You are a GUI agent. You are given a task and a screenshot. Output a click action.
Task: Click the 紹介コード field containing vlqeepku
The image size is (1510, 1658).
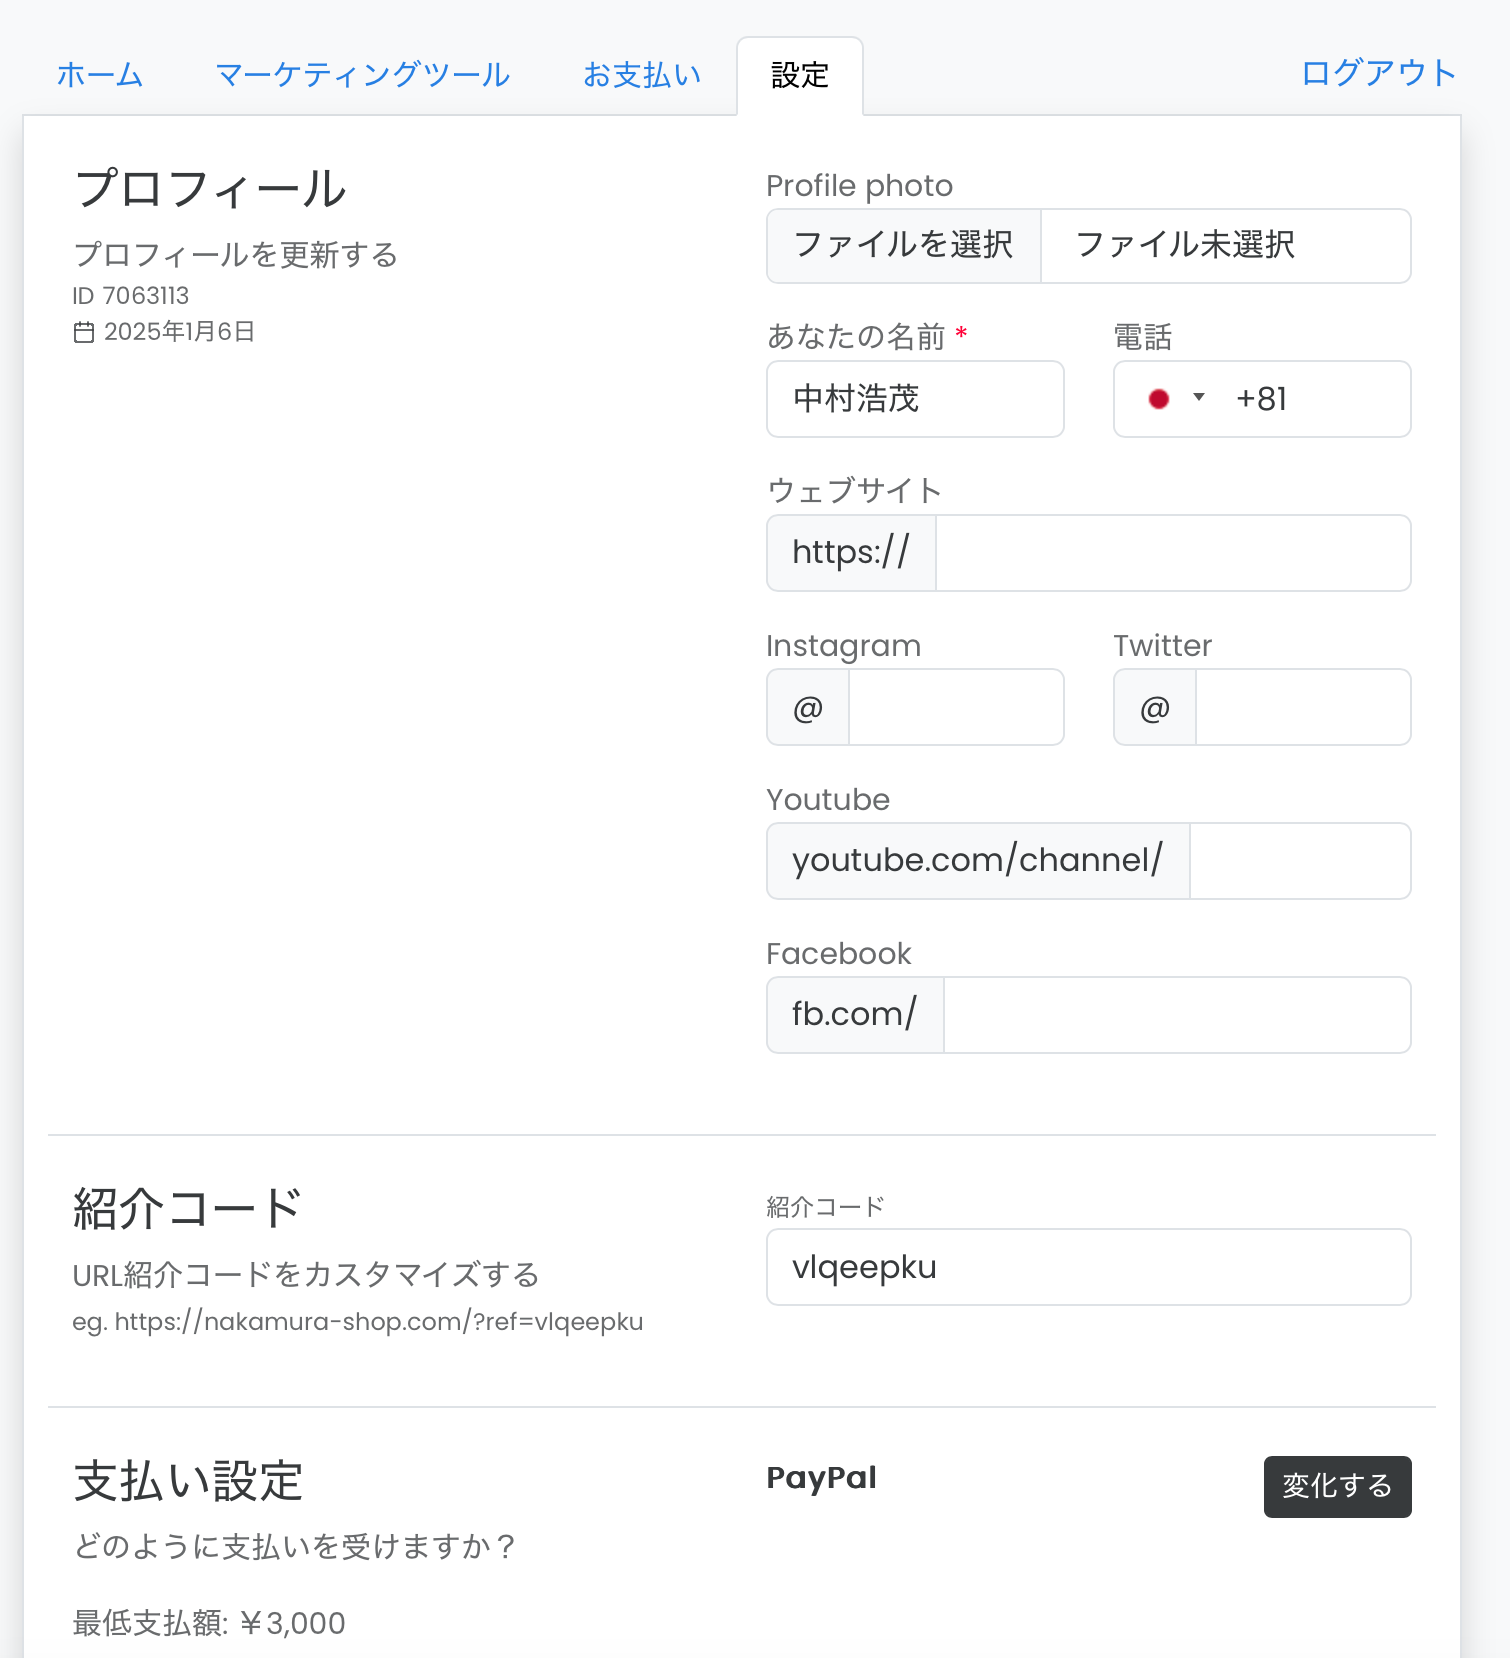click(1088, 1267)
